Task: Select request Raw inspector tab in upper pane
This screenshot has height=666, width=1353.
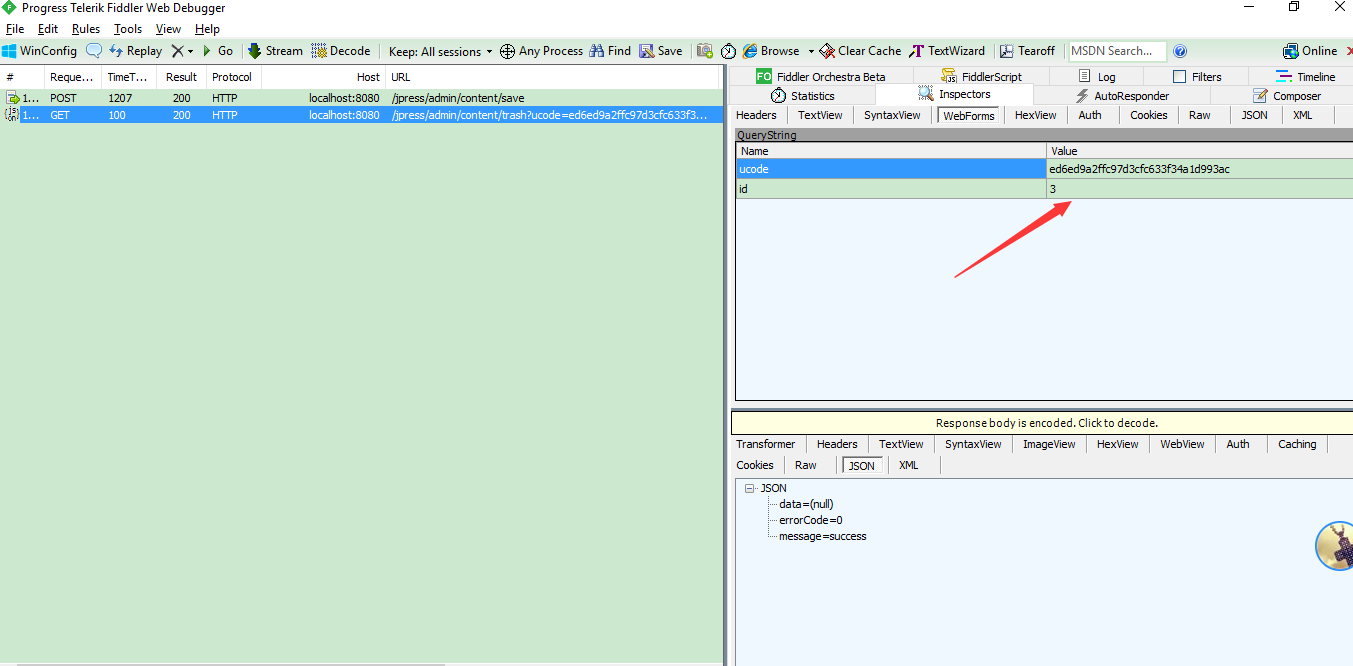Action: (1199, 116)
